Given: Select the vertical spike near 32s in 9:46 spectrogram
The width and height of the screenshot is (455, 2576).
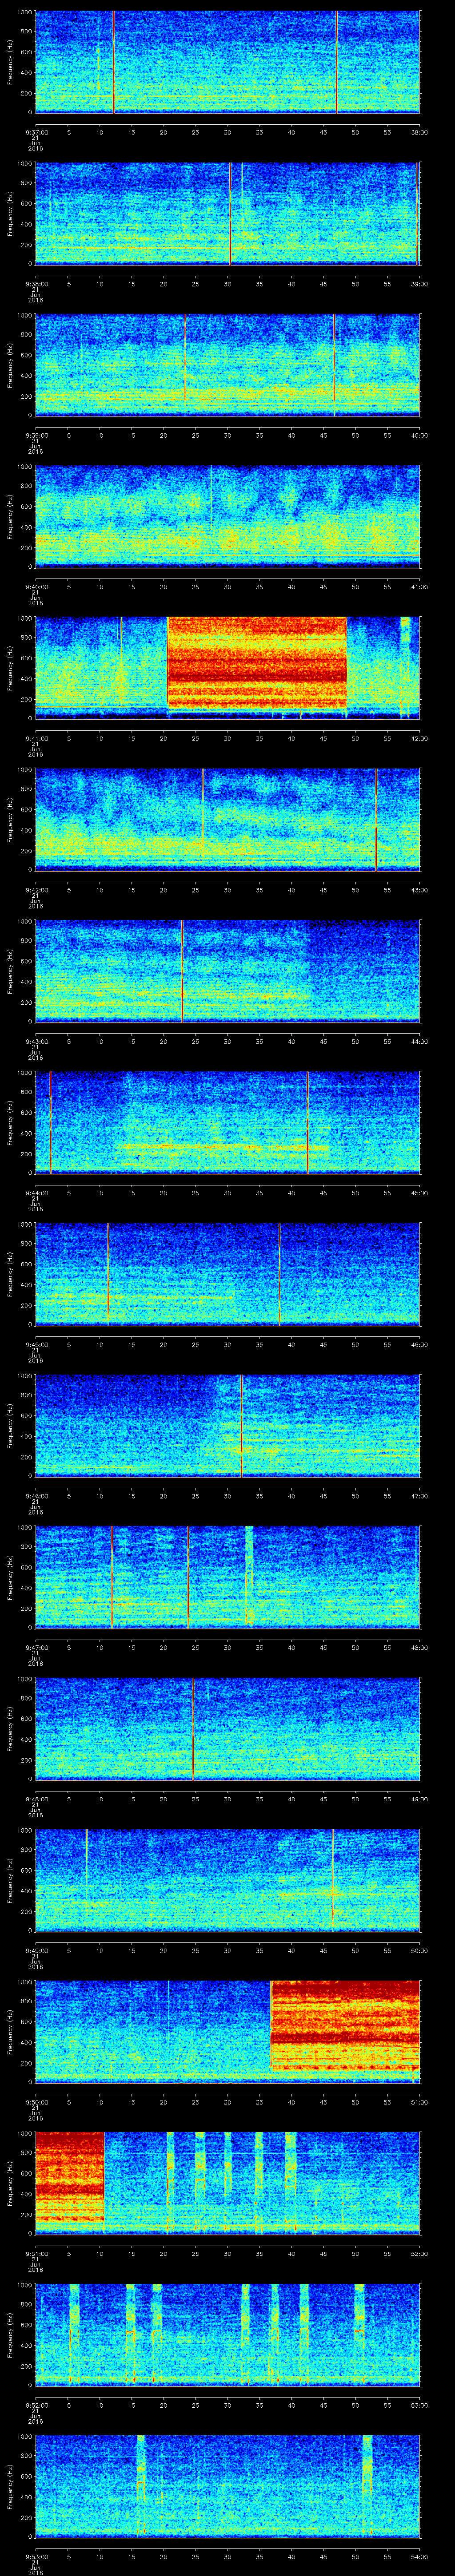Looking at the screenshot, I should (241, 1424).
